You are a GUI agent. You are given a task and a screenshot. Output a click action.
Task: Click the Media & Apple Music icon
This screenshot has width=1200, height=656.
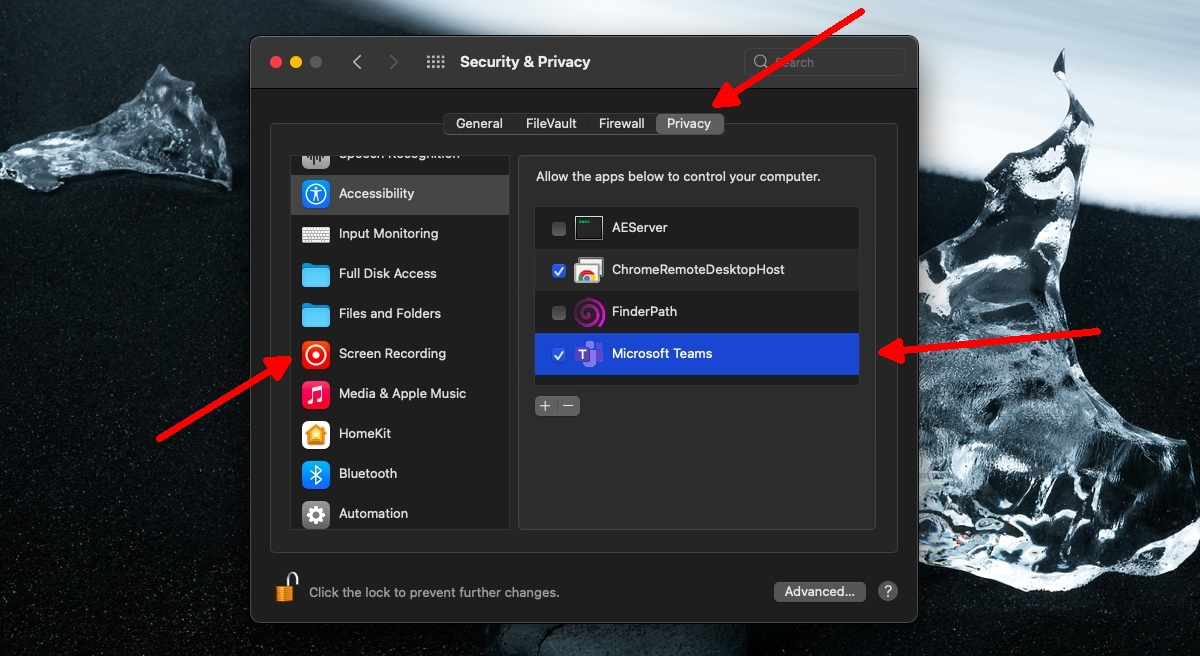(316, 394)
